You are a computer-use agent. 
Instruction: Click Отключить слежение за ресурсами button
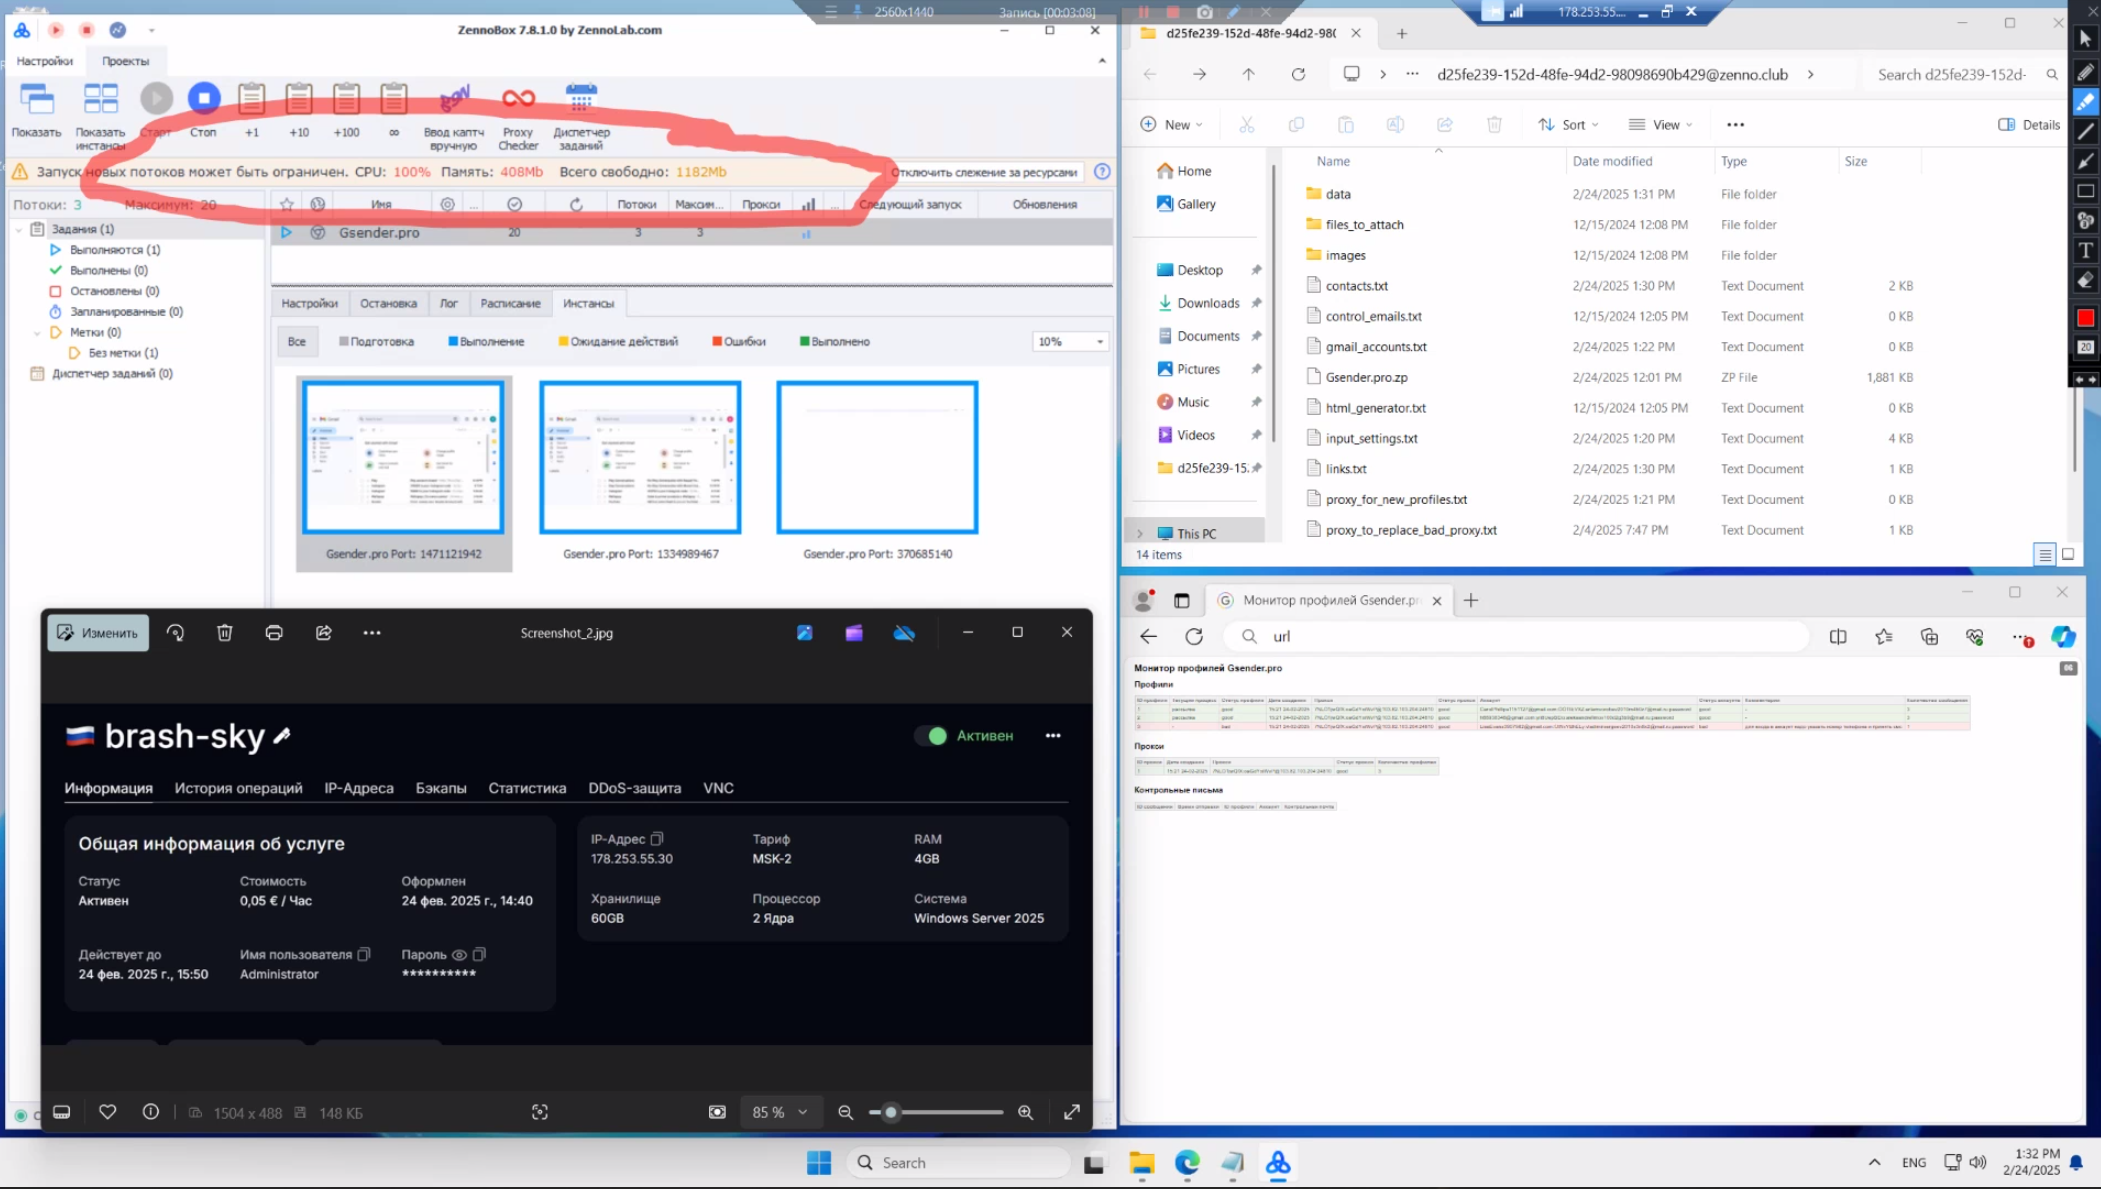983,172
